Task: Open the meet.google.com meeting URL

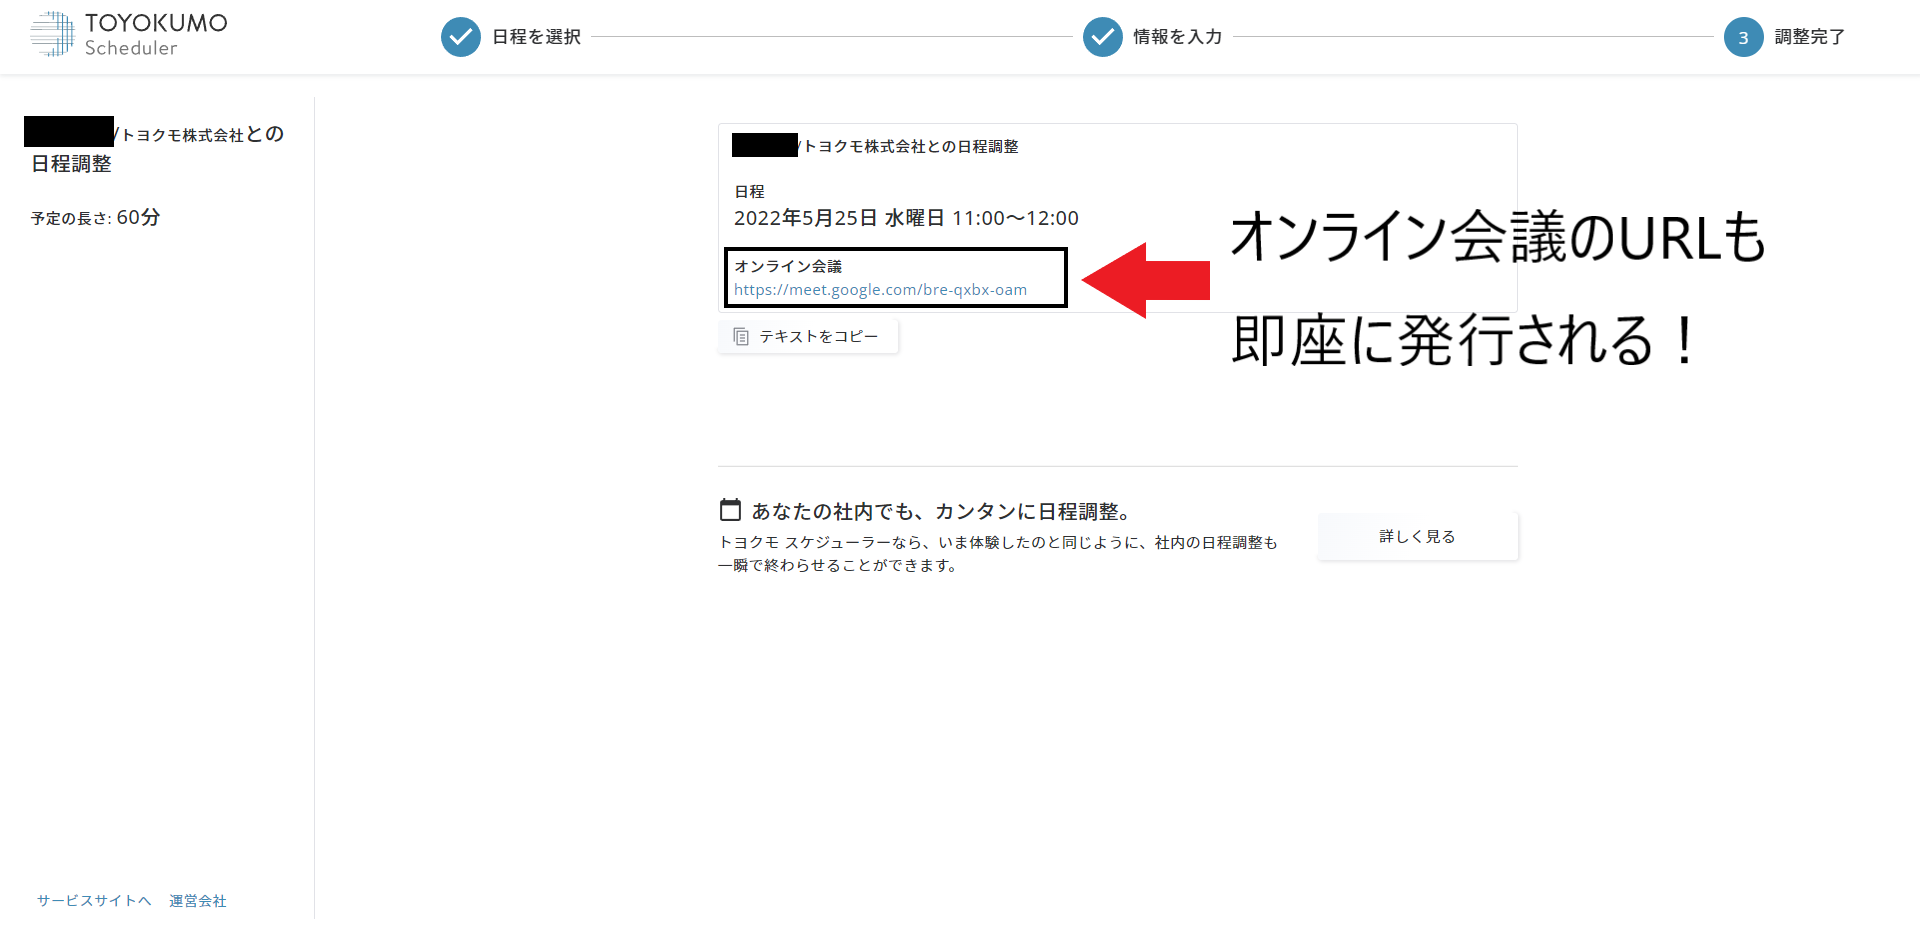Action: (880, 290)
